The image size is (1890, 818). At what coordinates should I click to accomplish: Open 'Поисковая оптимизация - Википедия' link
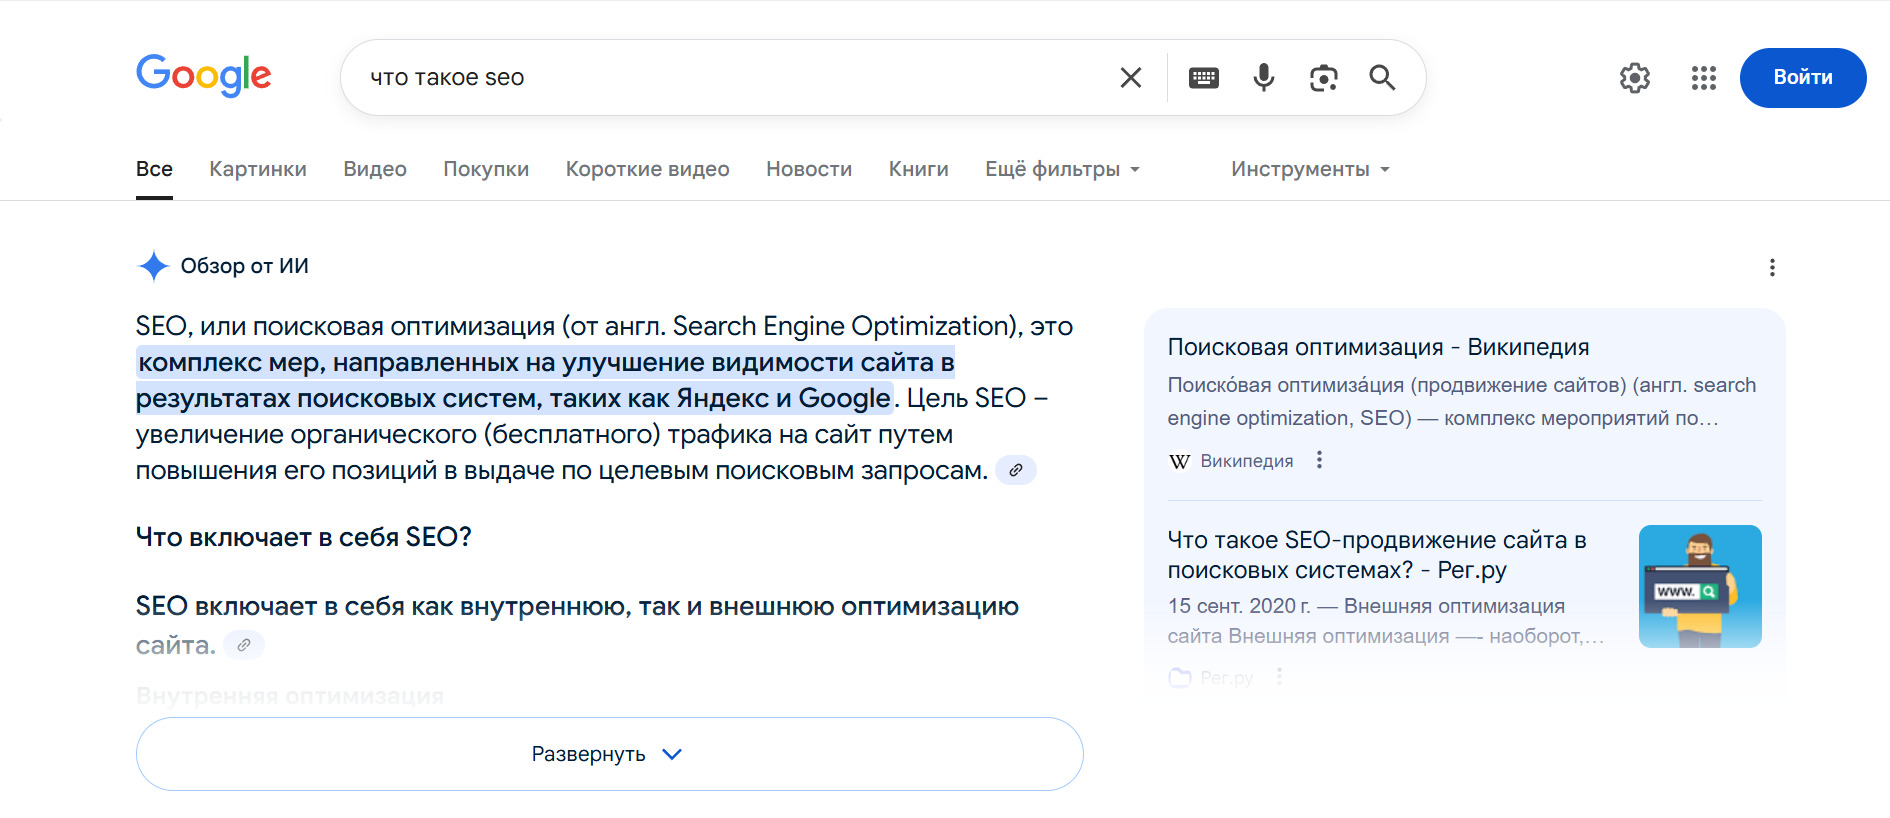[1378, 347]
